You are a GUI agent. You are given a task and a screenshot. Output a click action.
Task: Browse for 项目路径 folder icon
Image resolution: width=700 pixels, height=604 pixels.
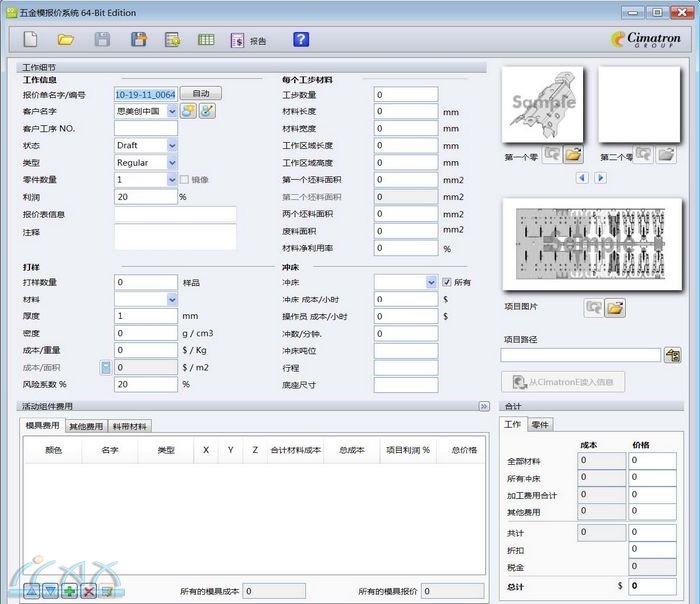coord(672,355)
